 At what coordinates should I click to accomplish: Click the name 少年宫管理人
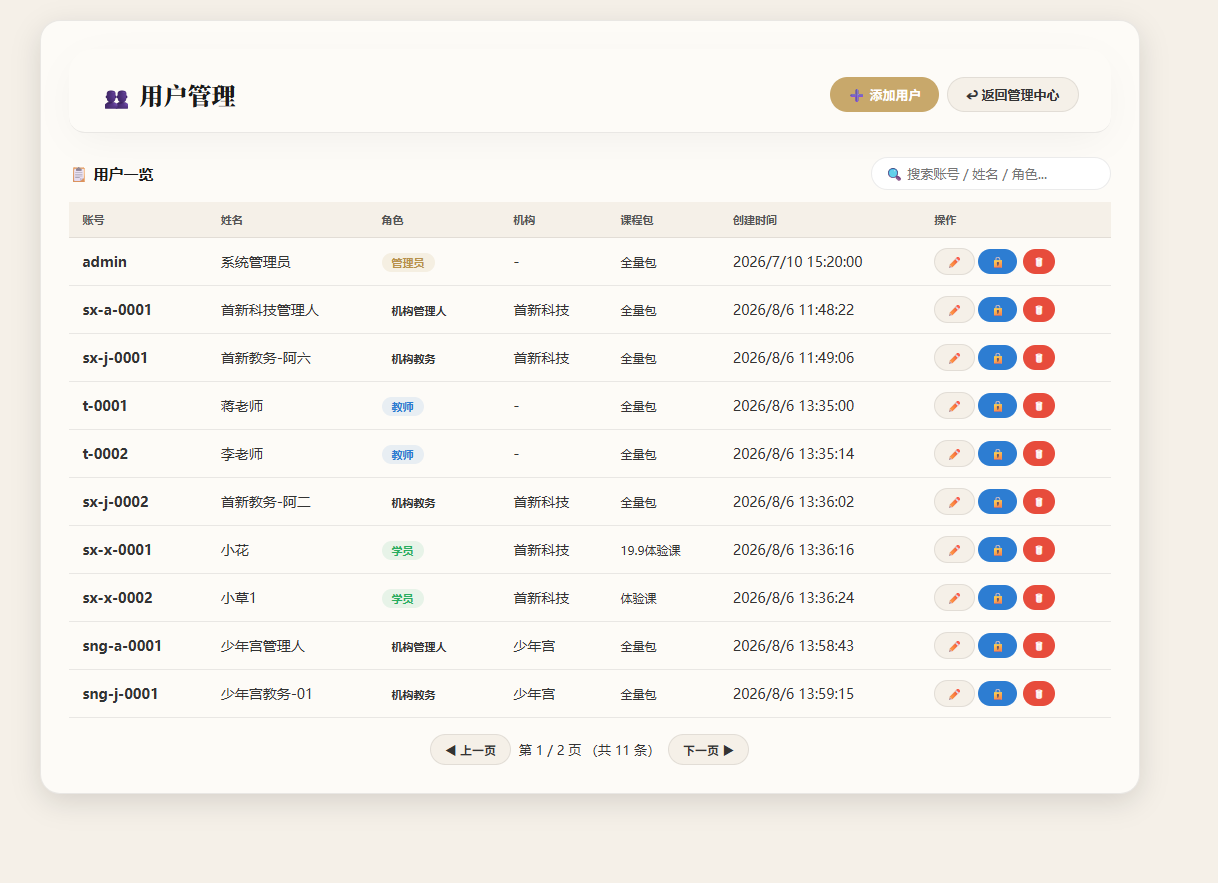[x=263, y=646]
